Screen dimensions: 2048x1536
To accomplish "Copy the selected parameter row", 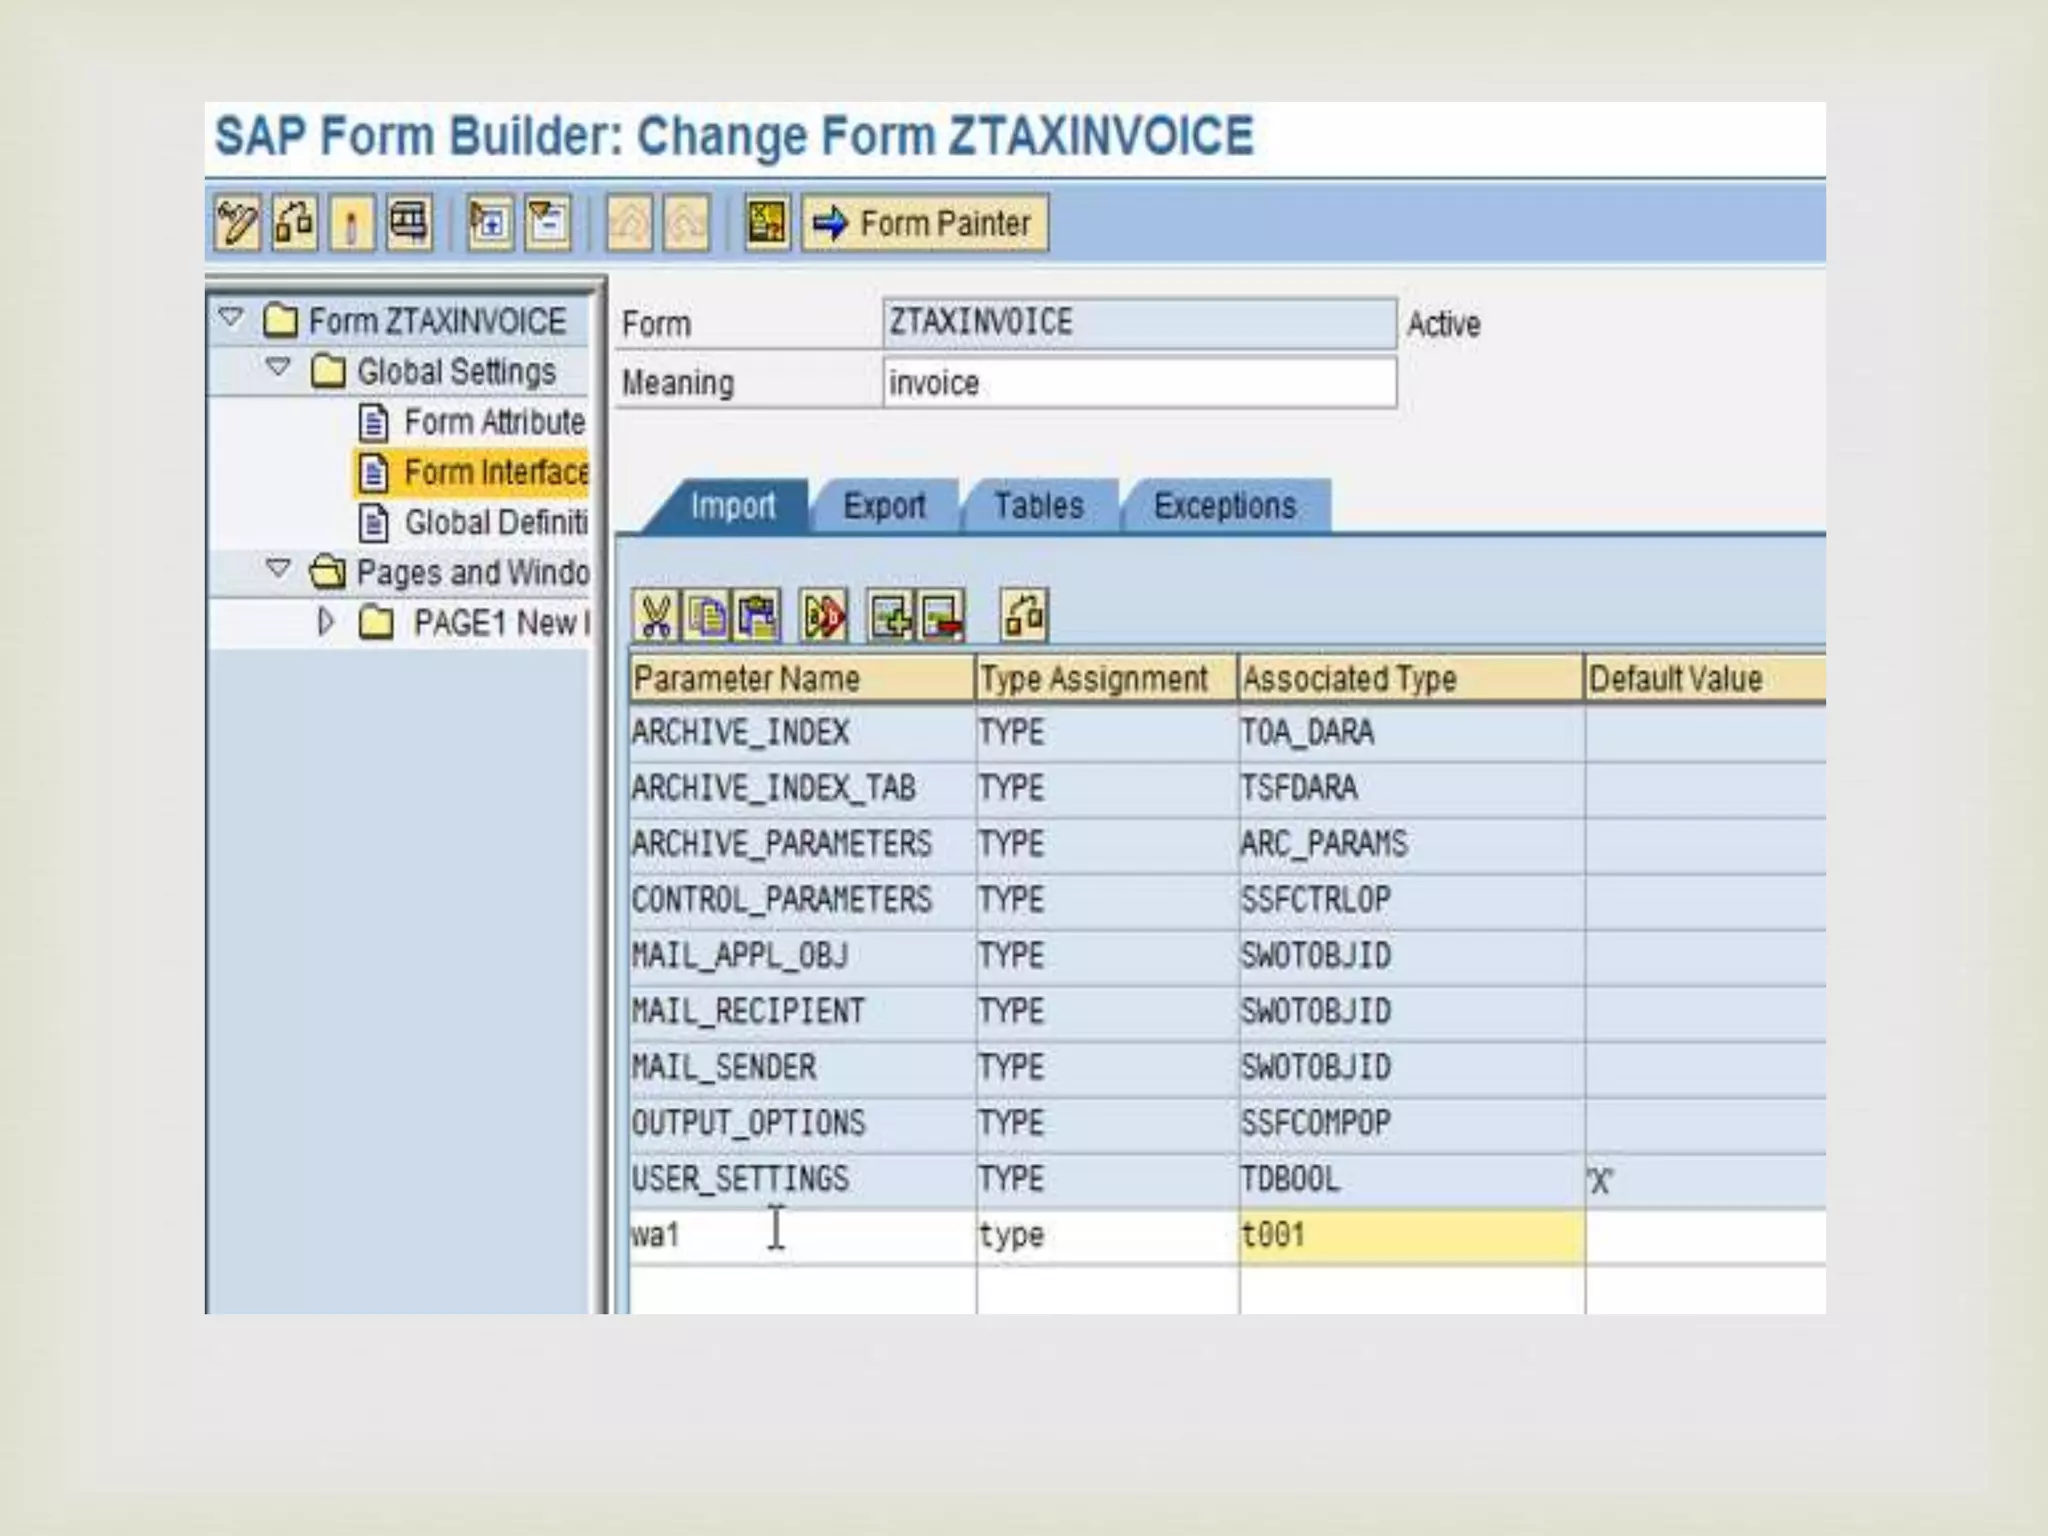I will tap(708, 615).
